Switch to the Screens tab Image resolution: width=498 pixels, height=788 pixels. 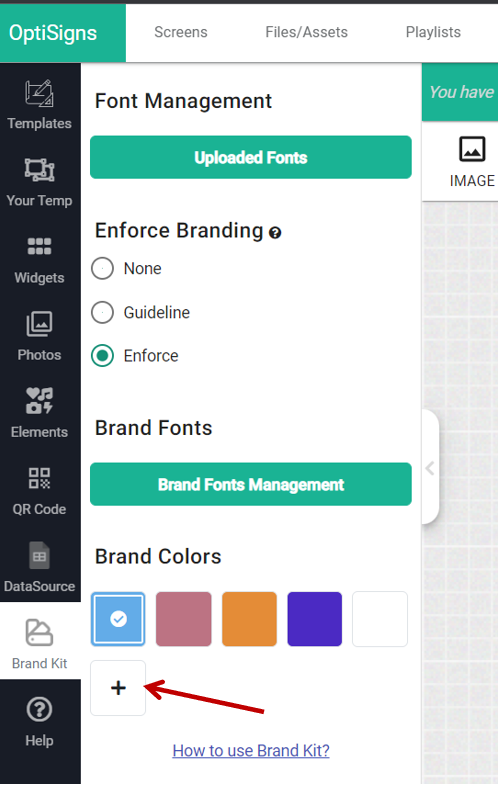pos(180,32)
